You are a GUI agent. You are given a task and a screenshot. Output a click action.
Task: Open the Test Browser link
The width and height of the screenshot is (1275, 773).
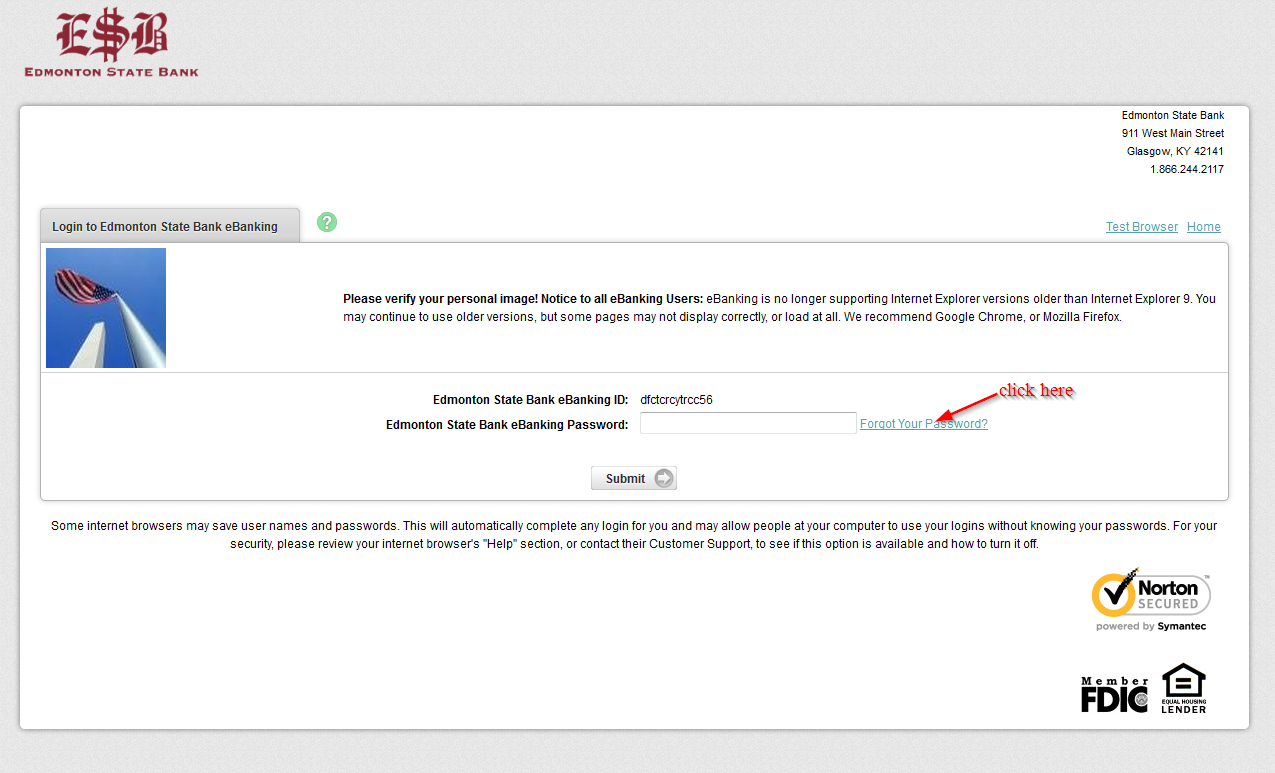1142,227
